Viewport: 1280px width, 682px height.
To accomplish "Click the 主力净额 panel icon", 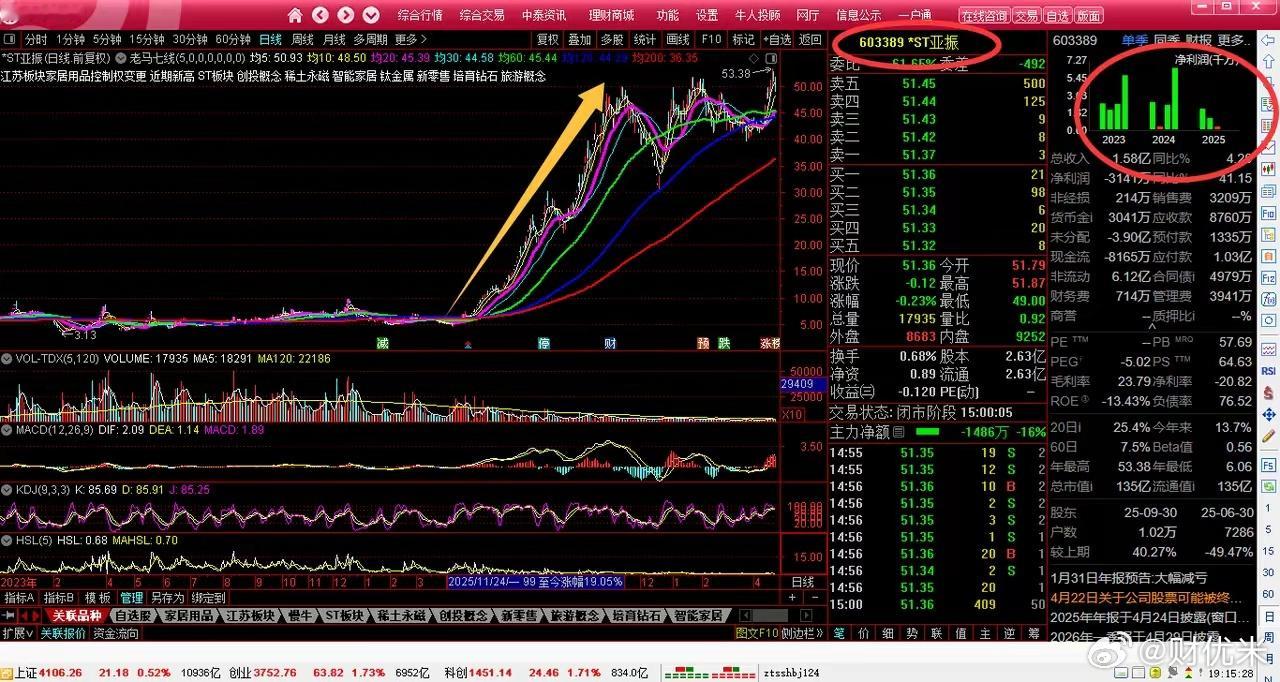I will (898, 432).
